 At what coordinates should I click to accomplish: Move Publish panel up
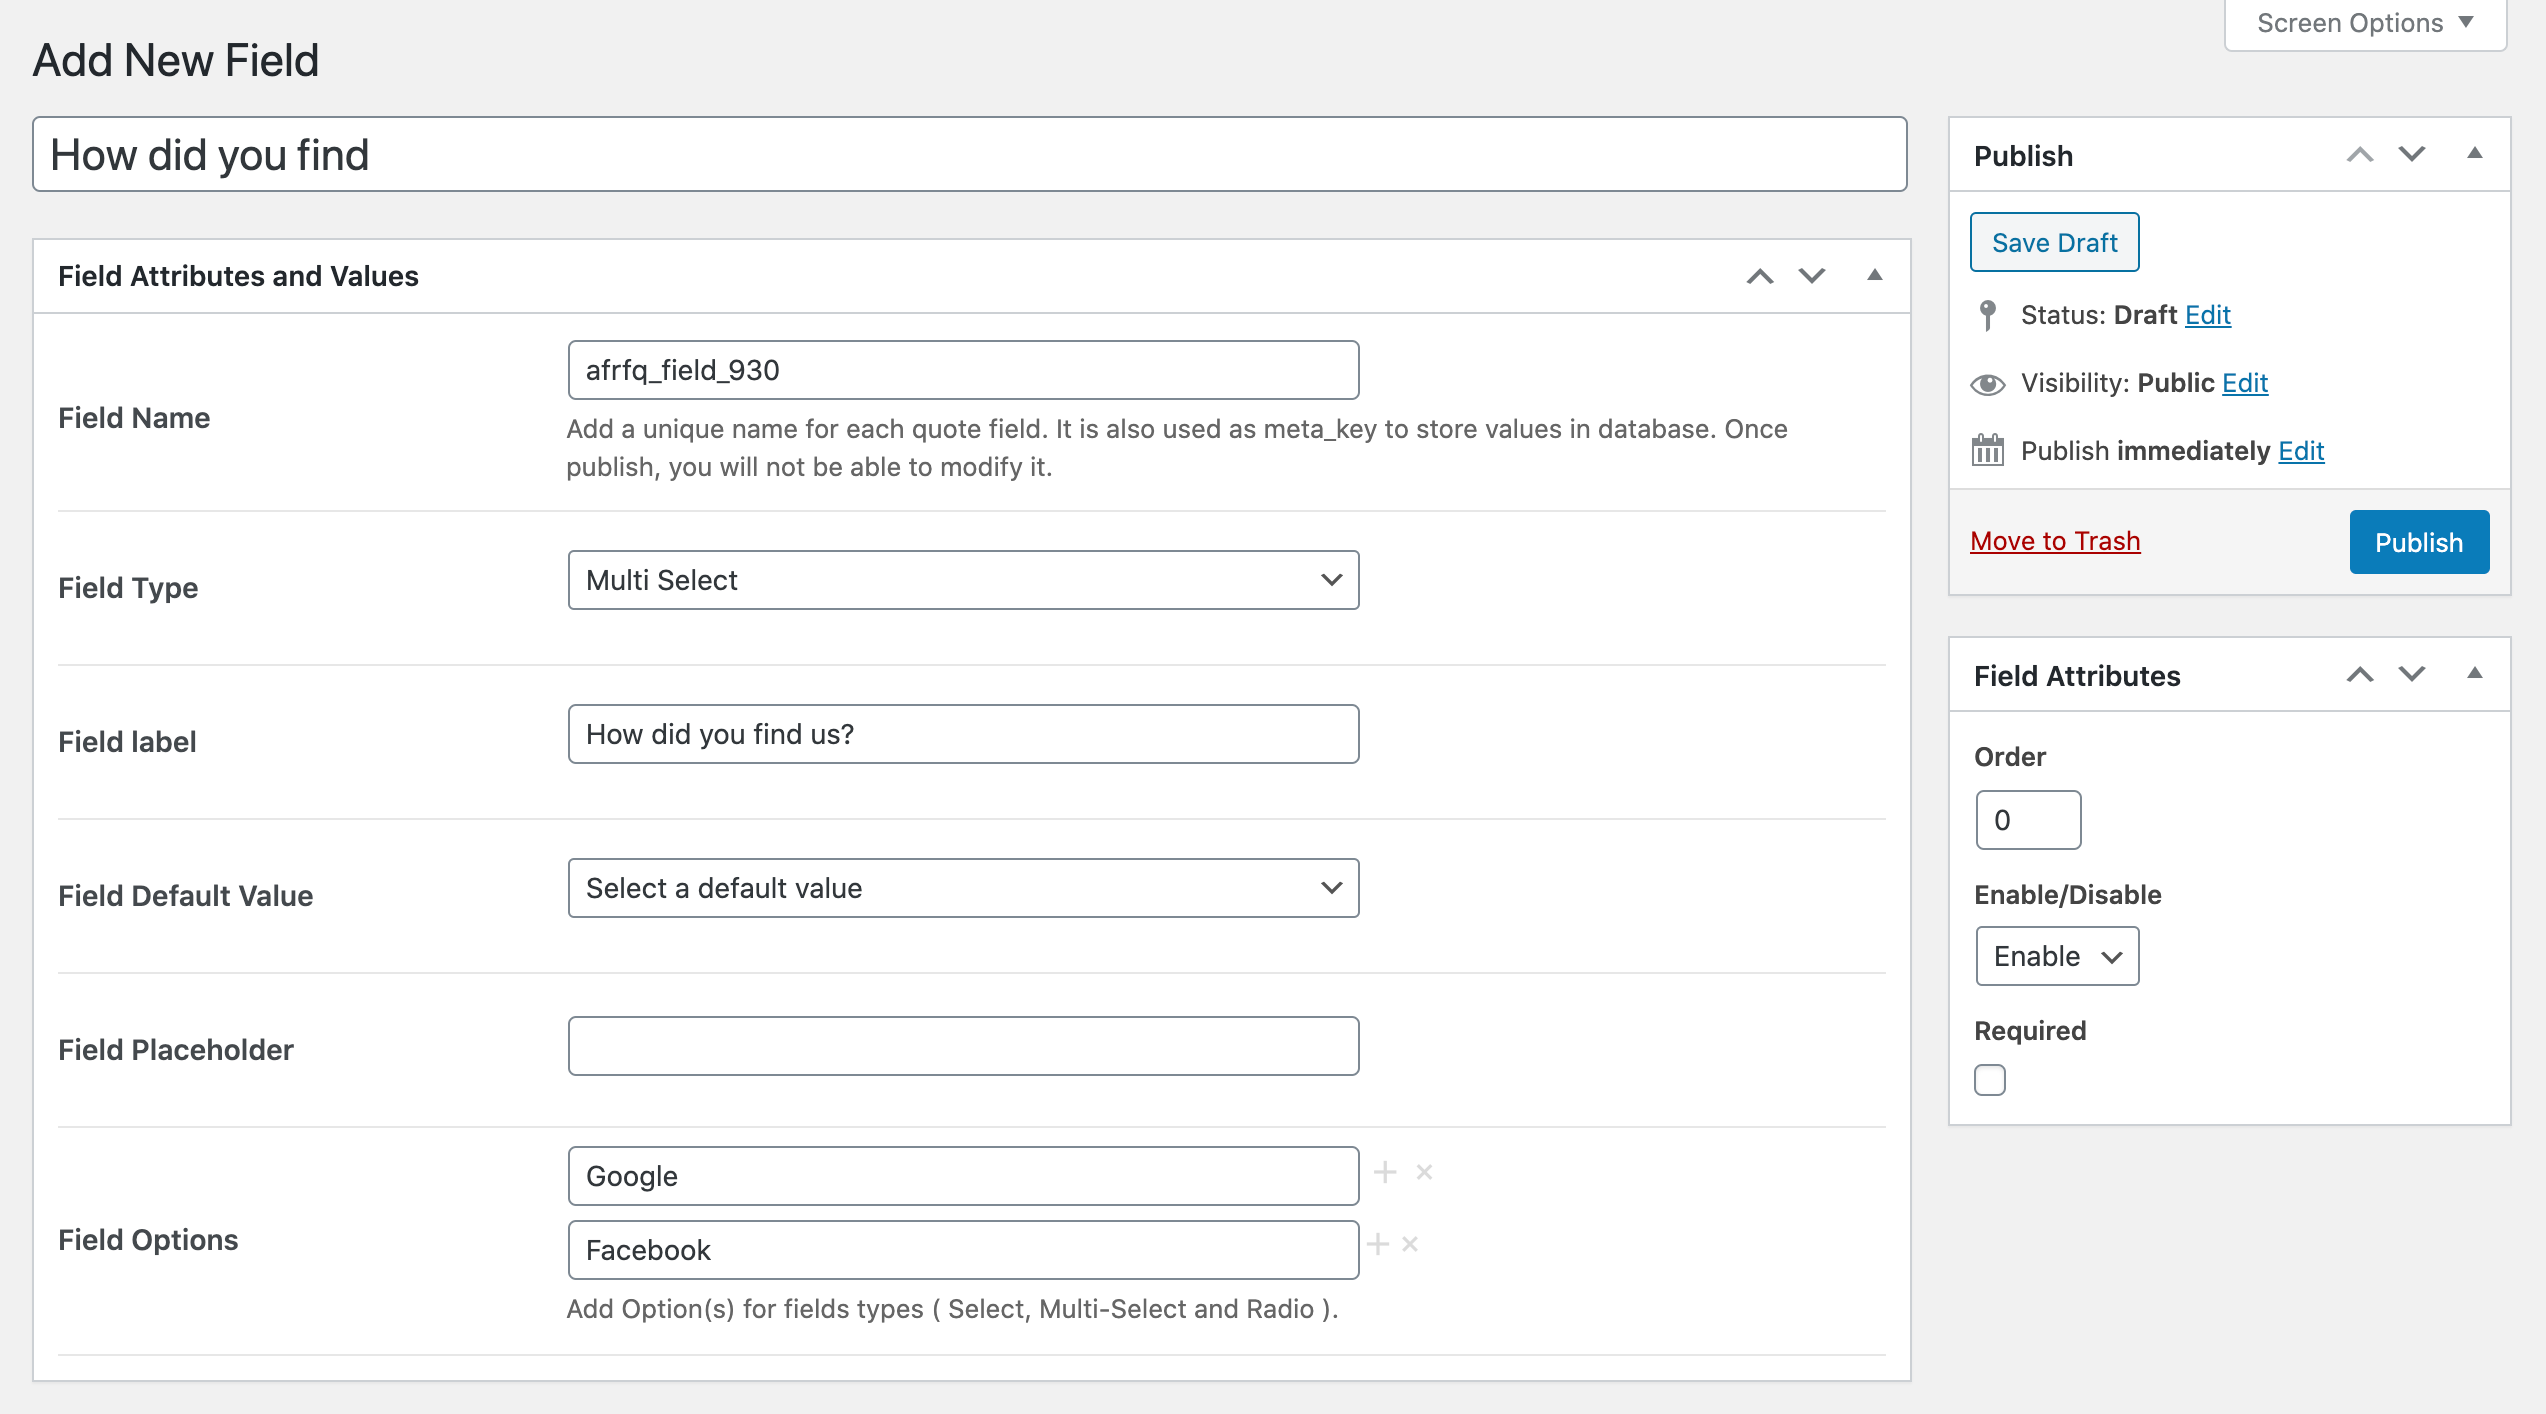tap(2360, 155)
